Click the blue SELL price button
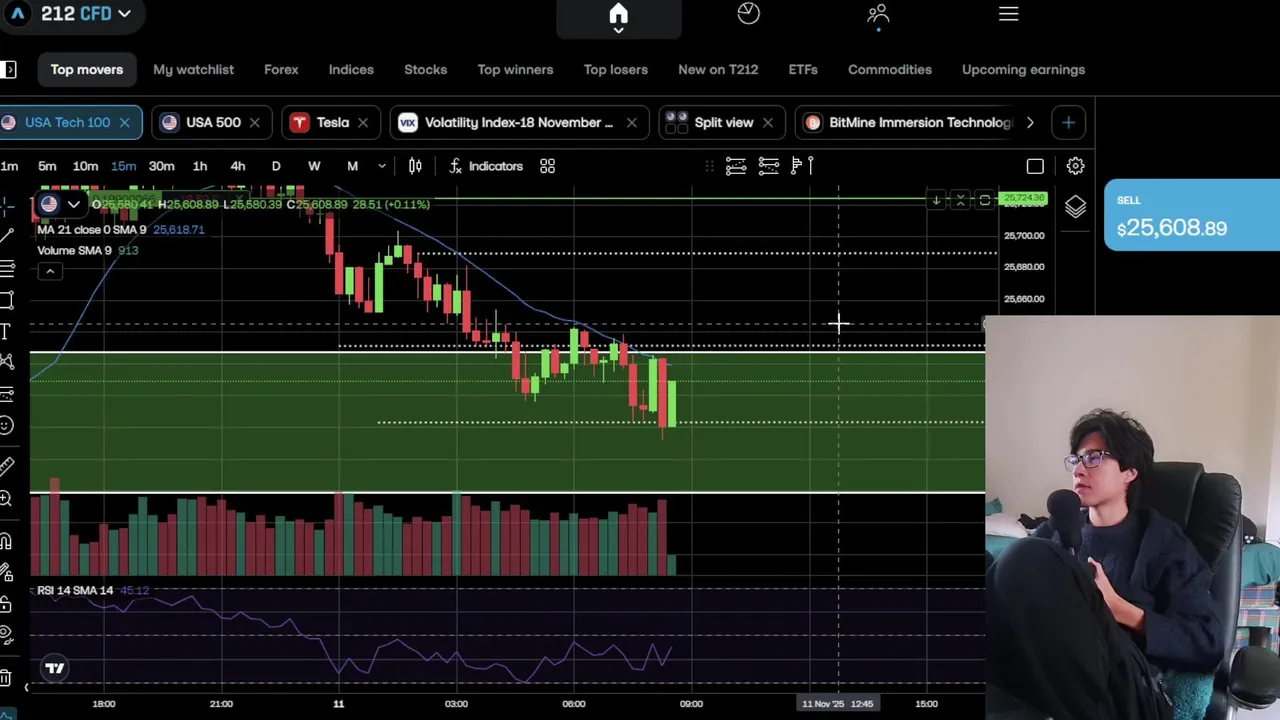Image resolution: width=1280 pixels, height=720 pixels. point(1192,215)
